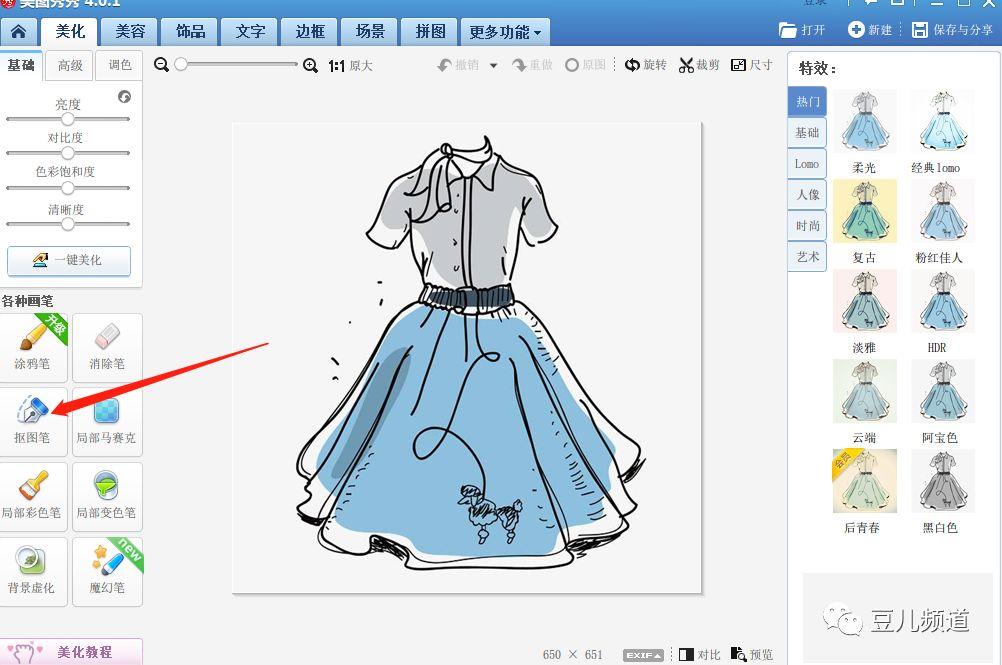Click the 亮度 slider handle
Image resolution: width=1002 pixels, height=665 pixels.
[68, 119]
